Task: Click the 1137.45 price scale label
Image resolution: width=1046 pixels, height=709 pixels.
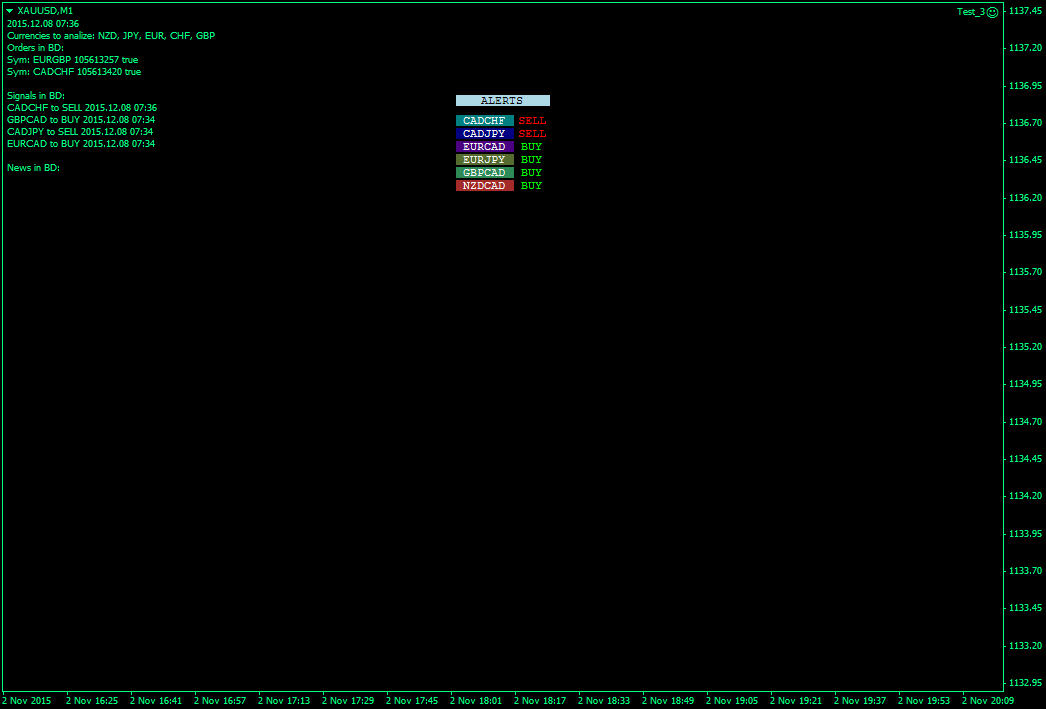Action: tap(1025, 11)
